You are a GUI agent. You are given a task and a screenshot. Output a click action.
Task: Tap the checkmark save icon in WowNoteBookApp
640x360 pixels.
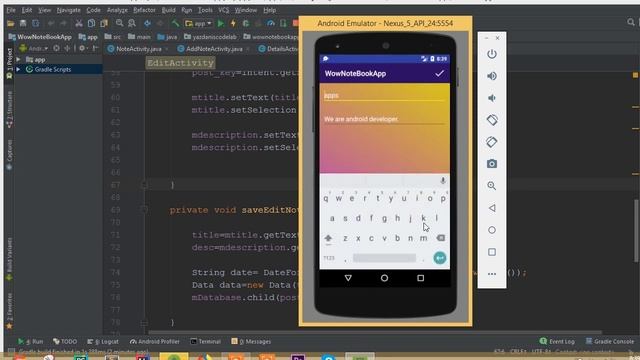[x=439, y=73]
